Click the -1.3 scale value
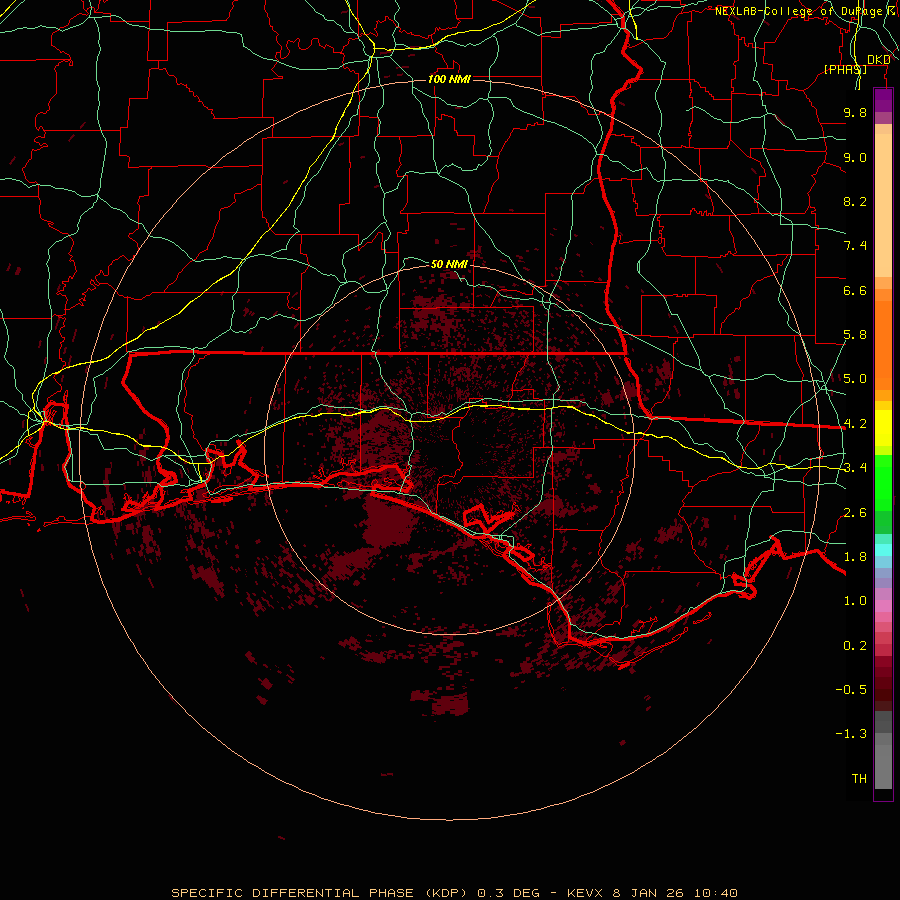The height and width of the screenshot is (900, 900). click(x=851, y=735)
